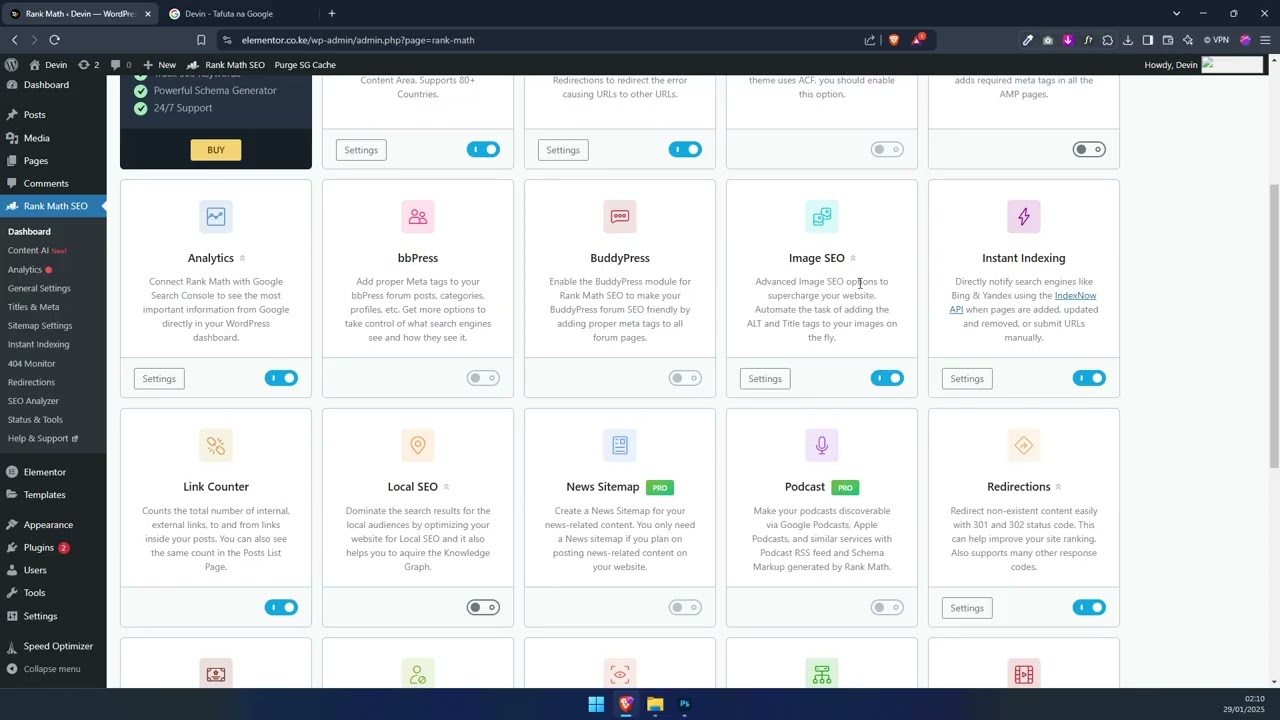Enable the bbPress module toggle

click(483, 378)
